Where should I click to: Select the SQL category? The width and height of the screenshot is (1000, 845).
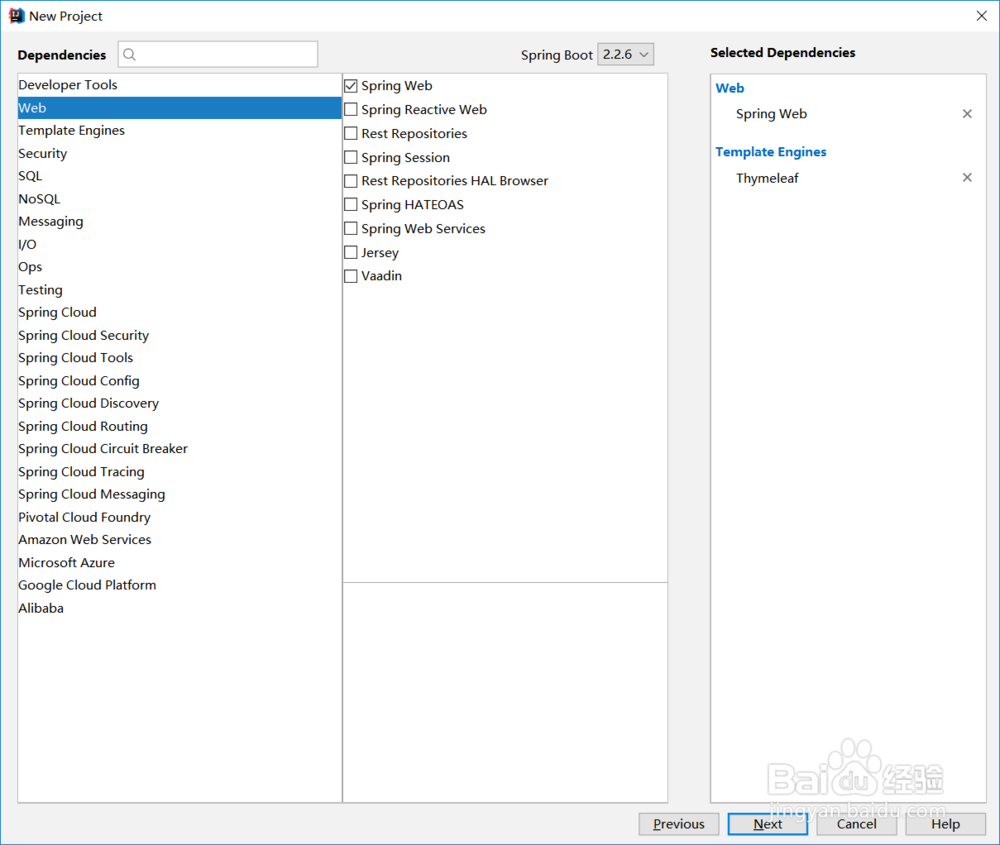[180, 176]
